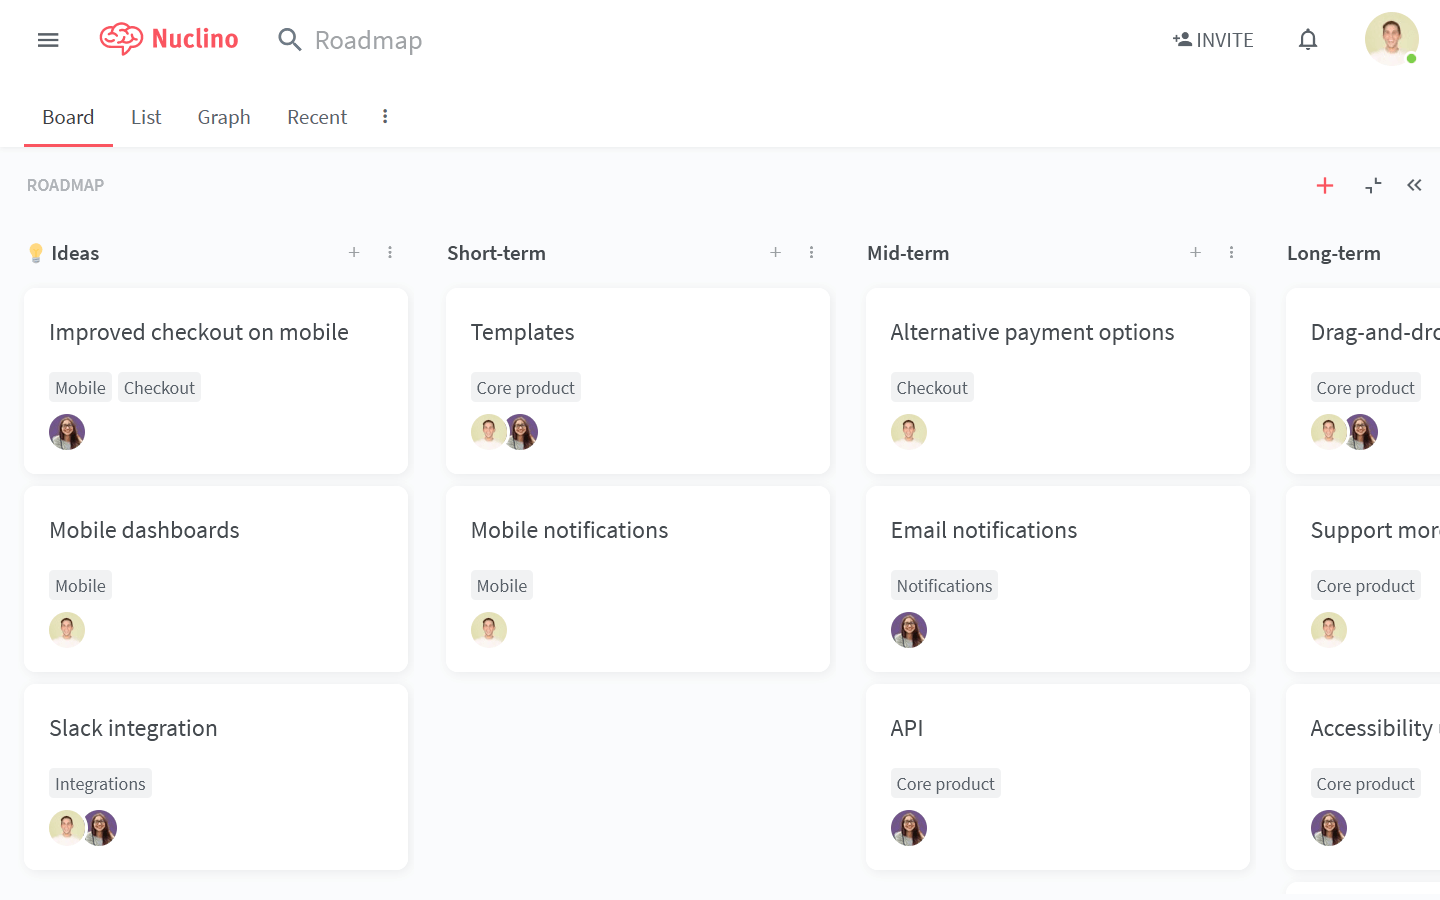The image size is (1440, 900).
Task: Open the hamburger main menu
Action: click(x=48, y=40)
